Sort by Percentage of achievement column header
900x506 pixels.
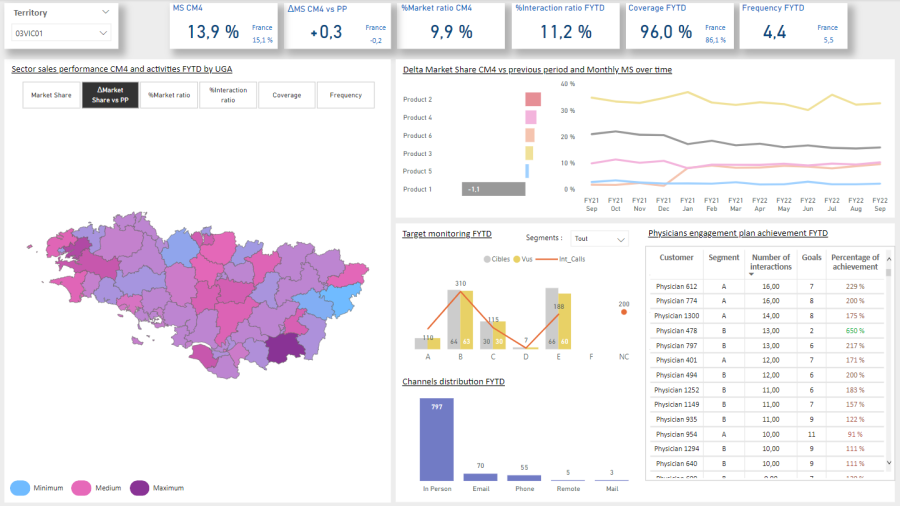[854, 262]
